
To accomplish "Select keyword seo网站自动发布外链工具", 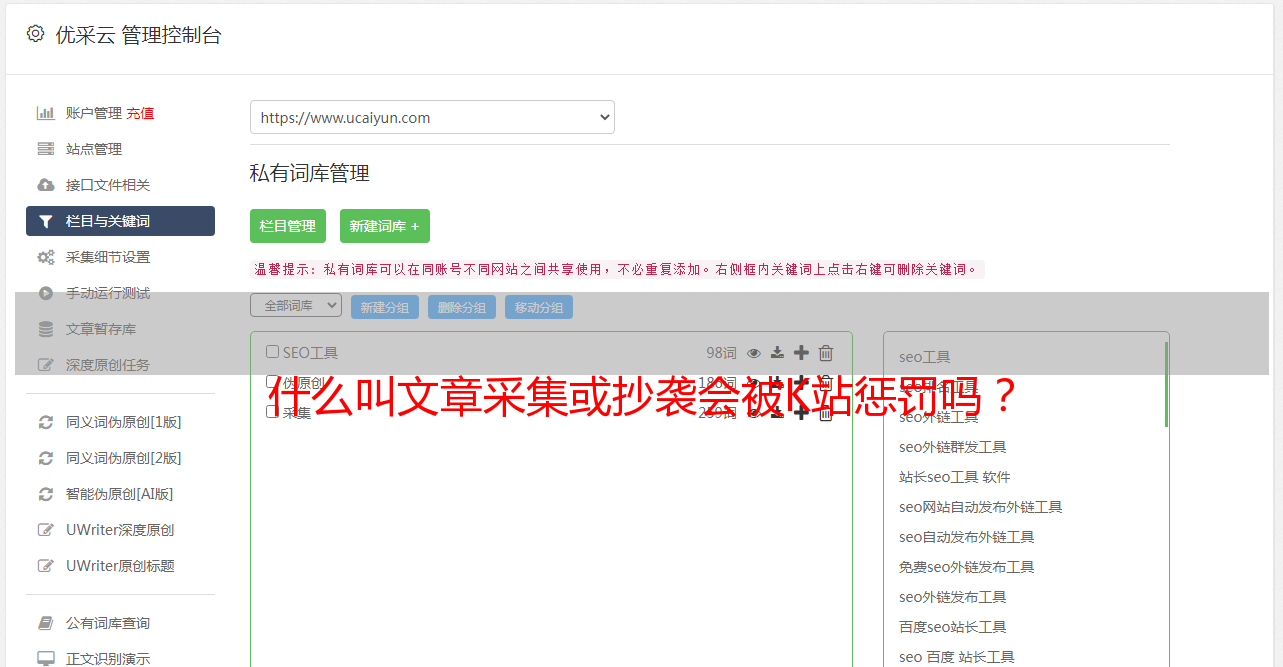I will [x=981, y=507].
